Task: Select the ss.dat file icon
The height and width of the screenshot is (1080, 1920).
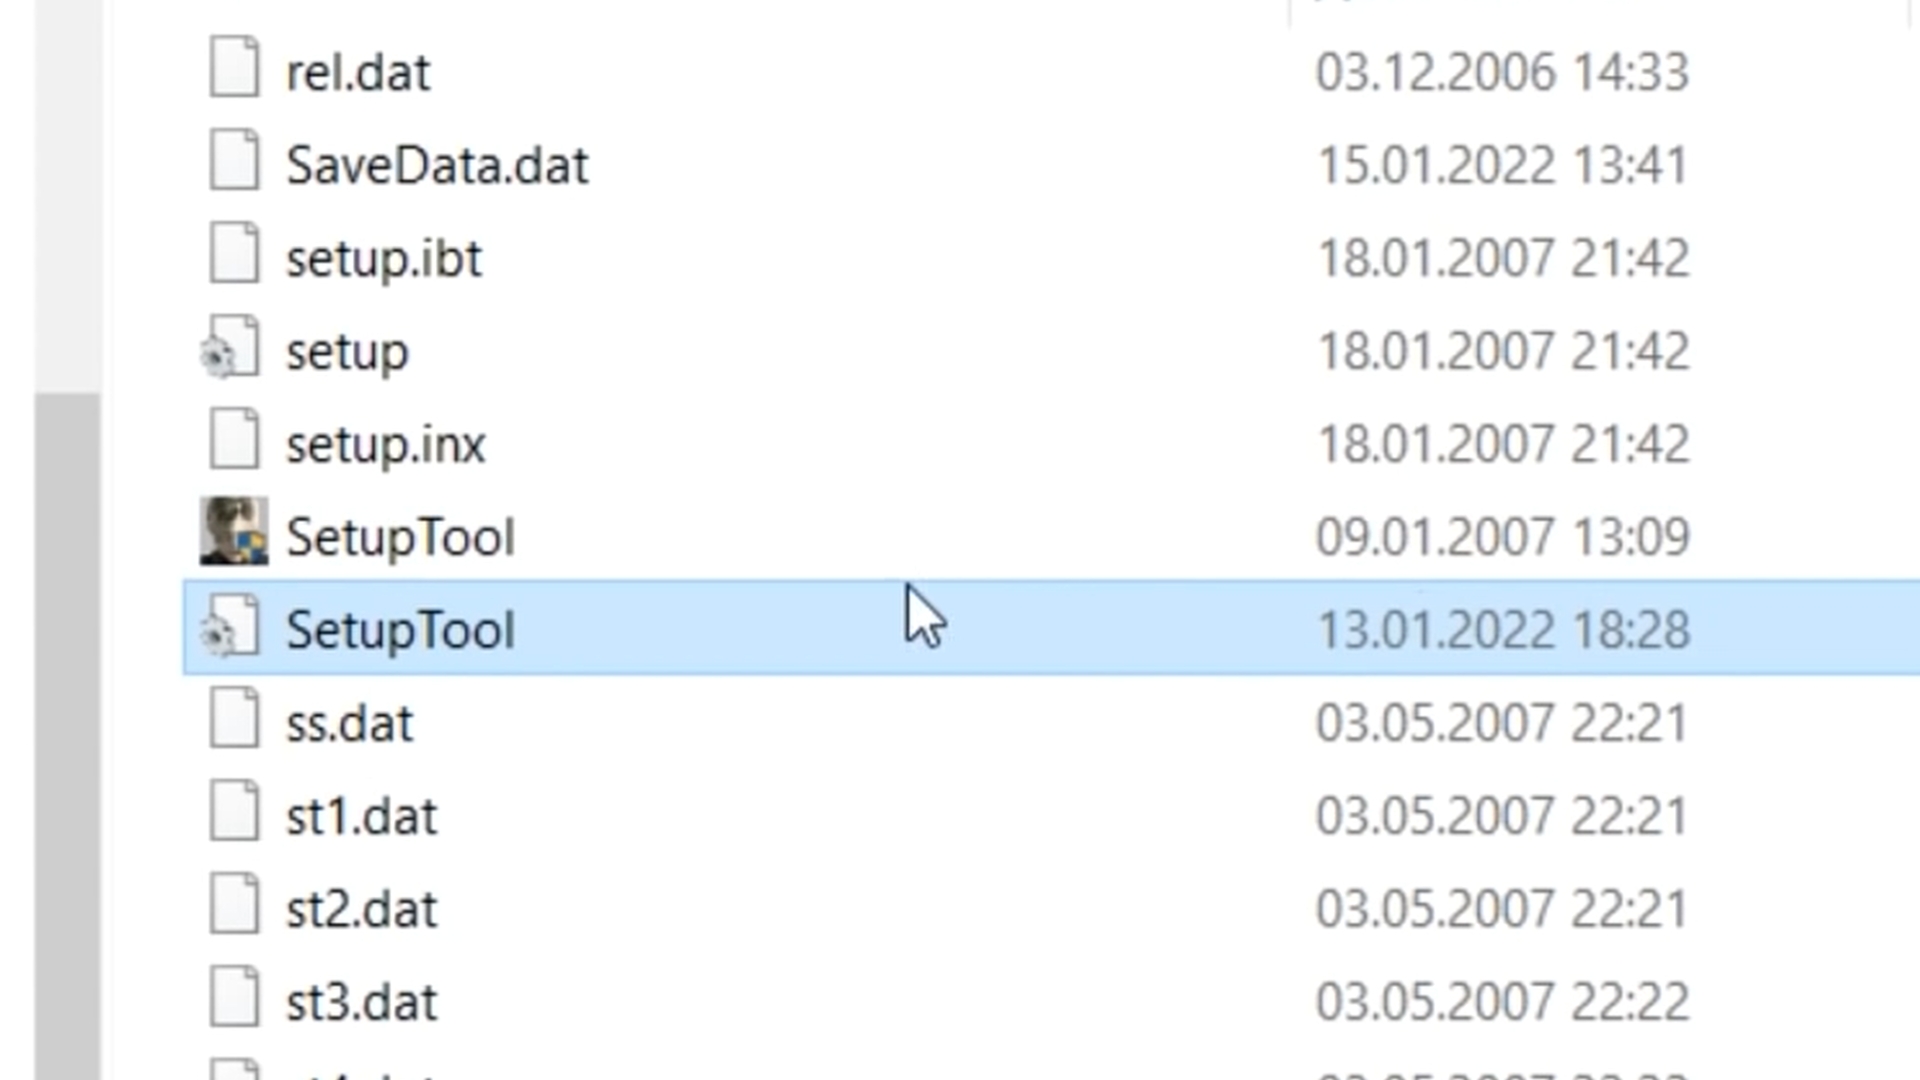Action: [x=234, y=719]
